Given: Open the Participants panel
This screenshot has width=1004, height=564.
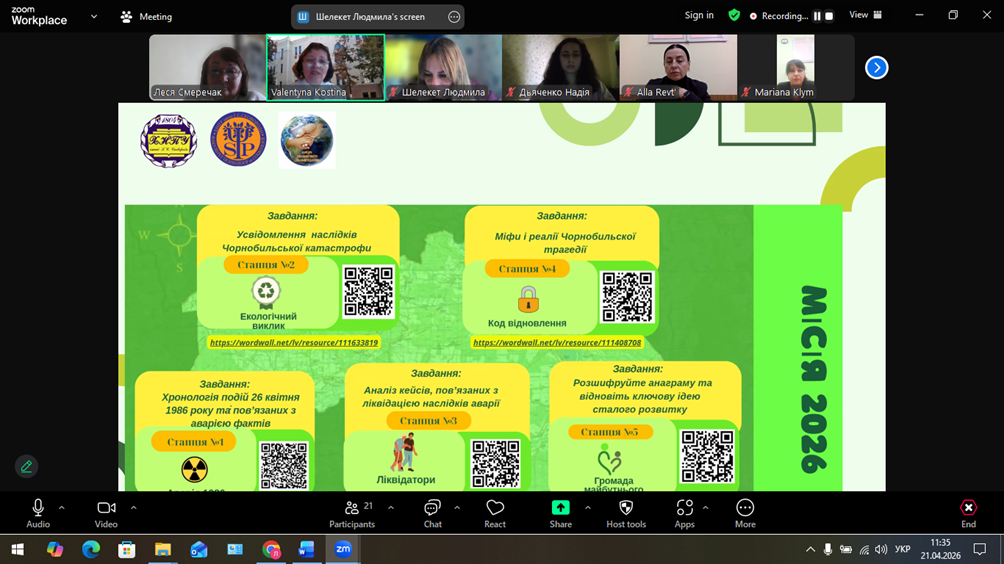Looking at the screenshot, I should tap(352, 513).
